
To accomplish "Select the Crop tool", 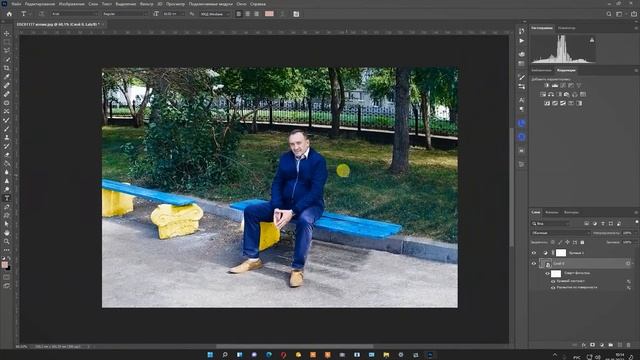I will coord(7,68).
